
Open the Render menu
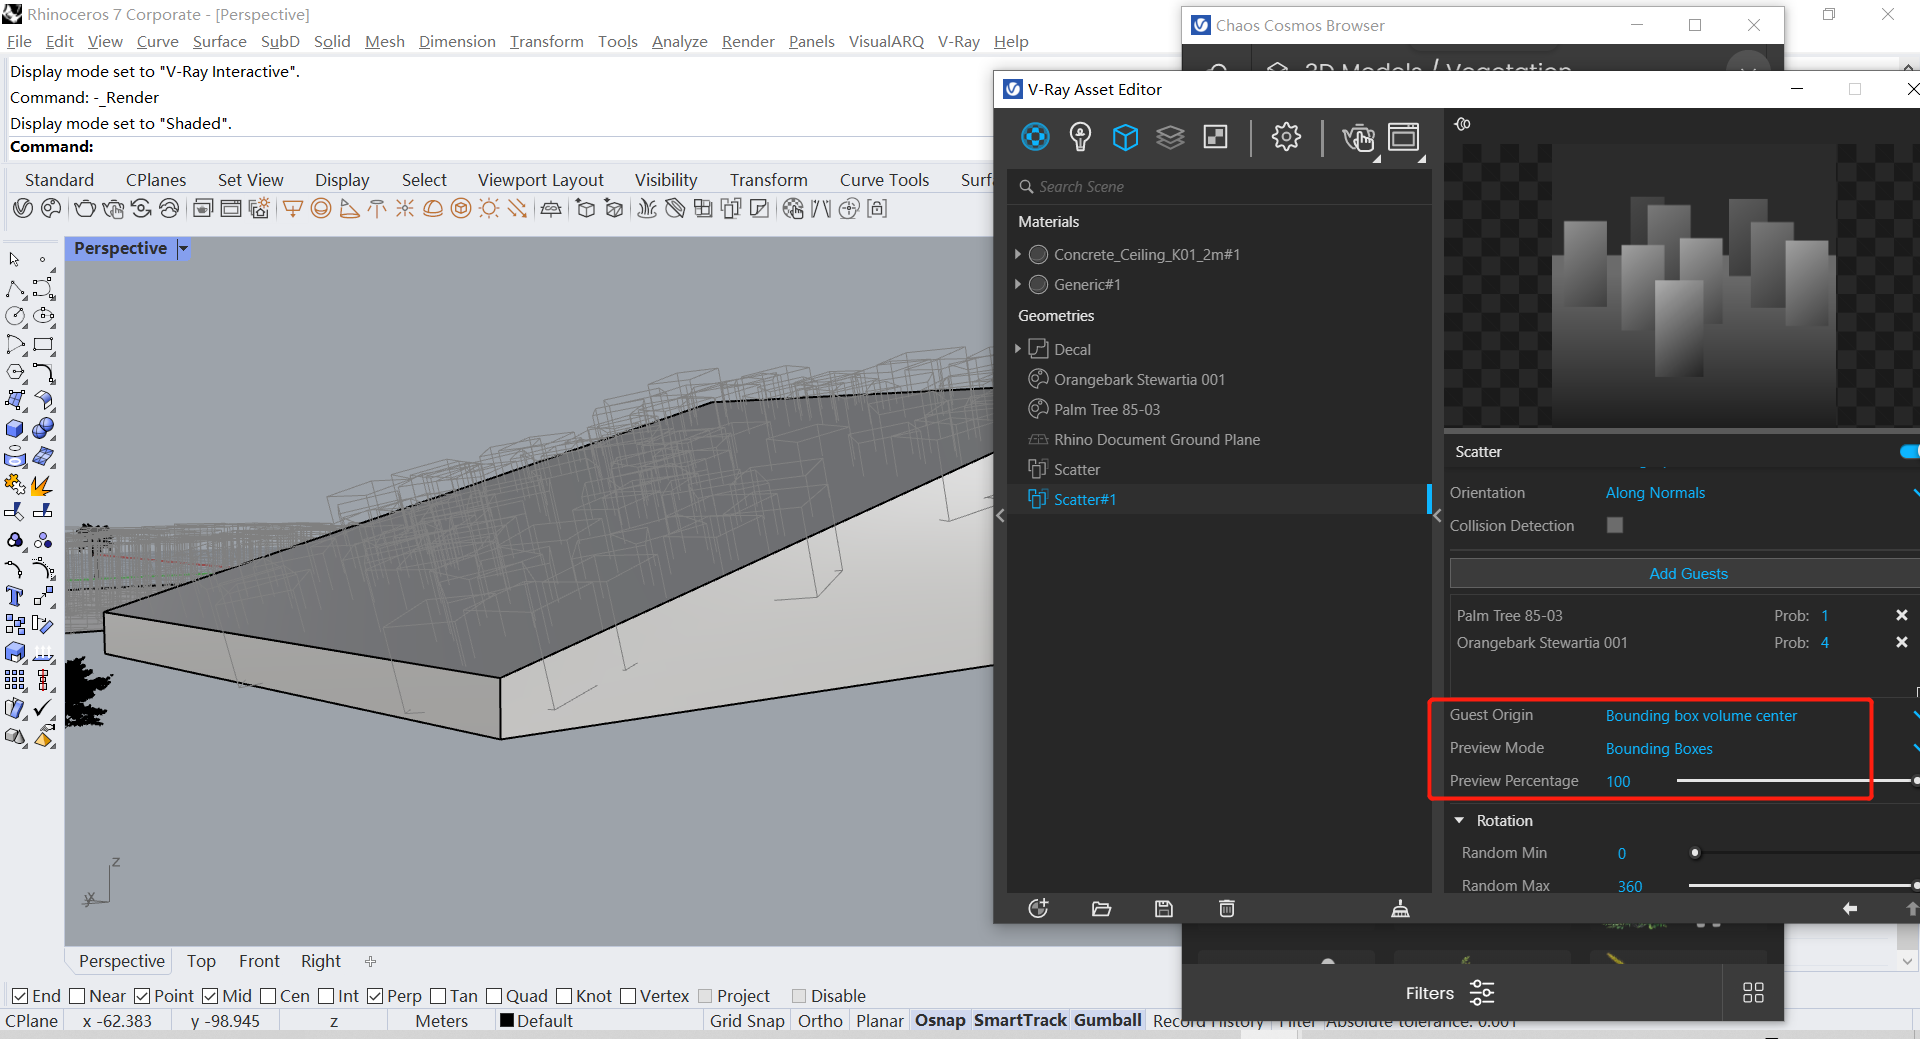pos(748,41)
